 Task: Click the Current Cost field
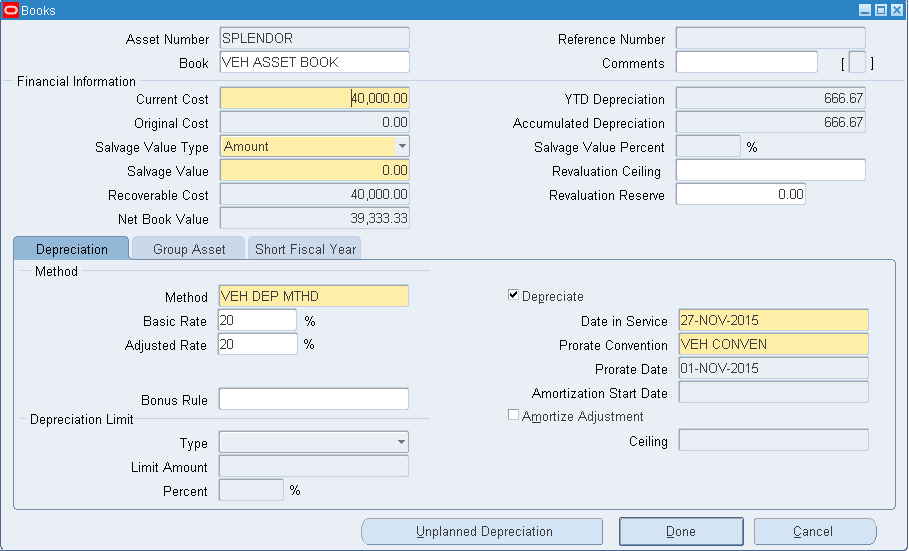(x=314, y=98)
